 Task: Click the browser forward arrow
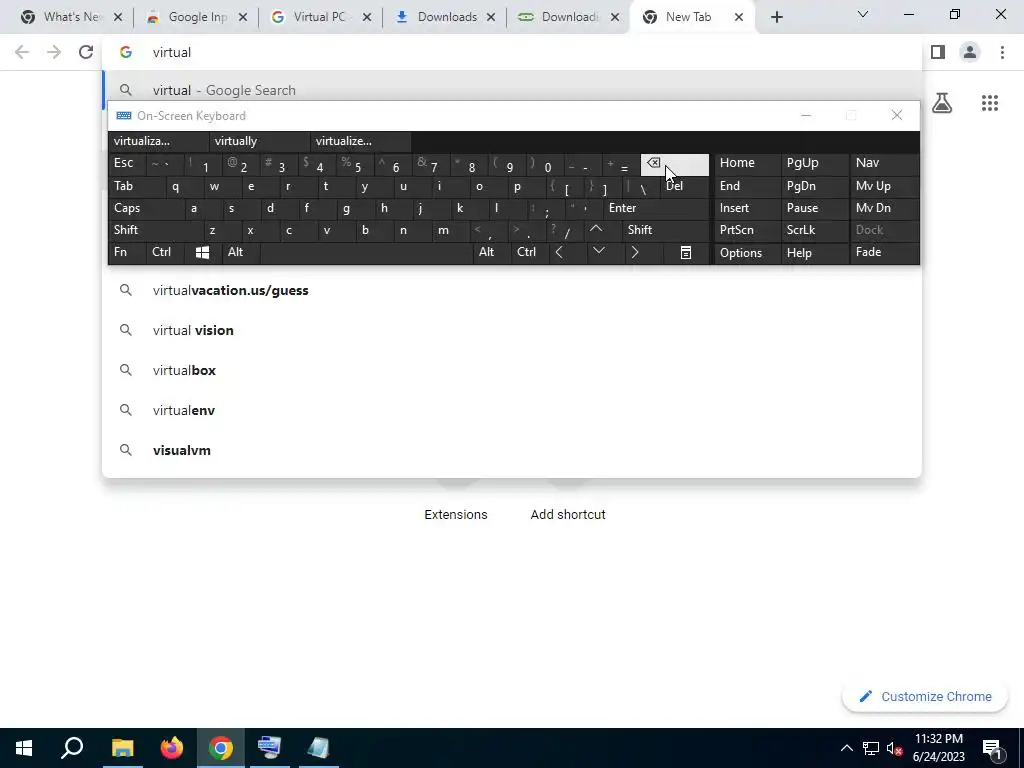click(54, 52)
